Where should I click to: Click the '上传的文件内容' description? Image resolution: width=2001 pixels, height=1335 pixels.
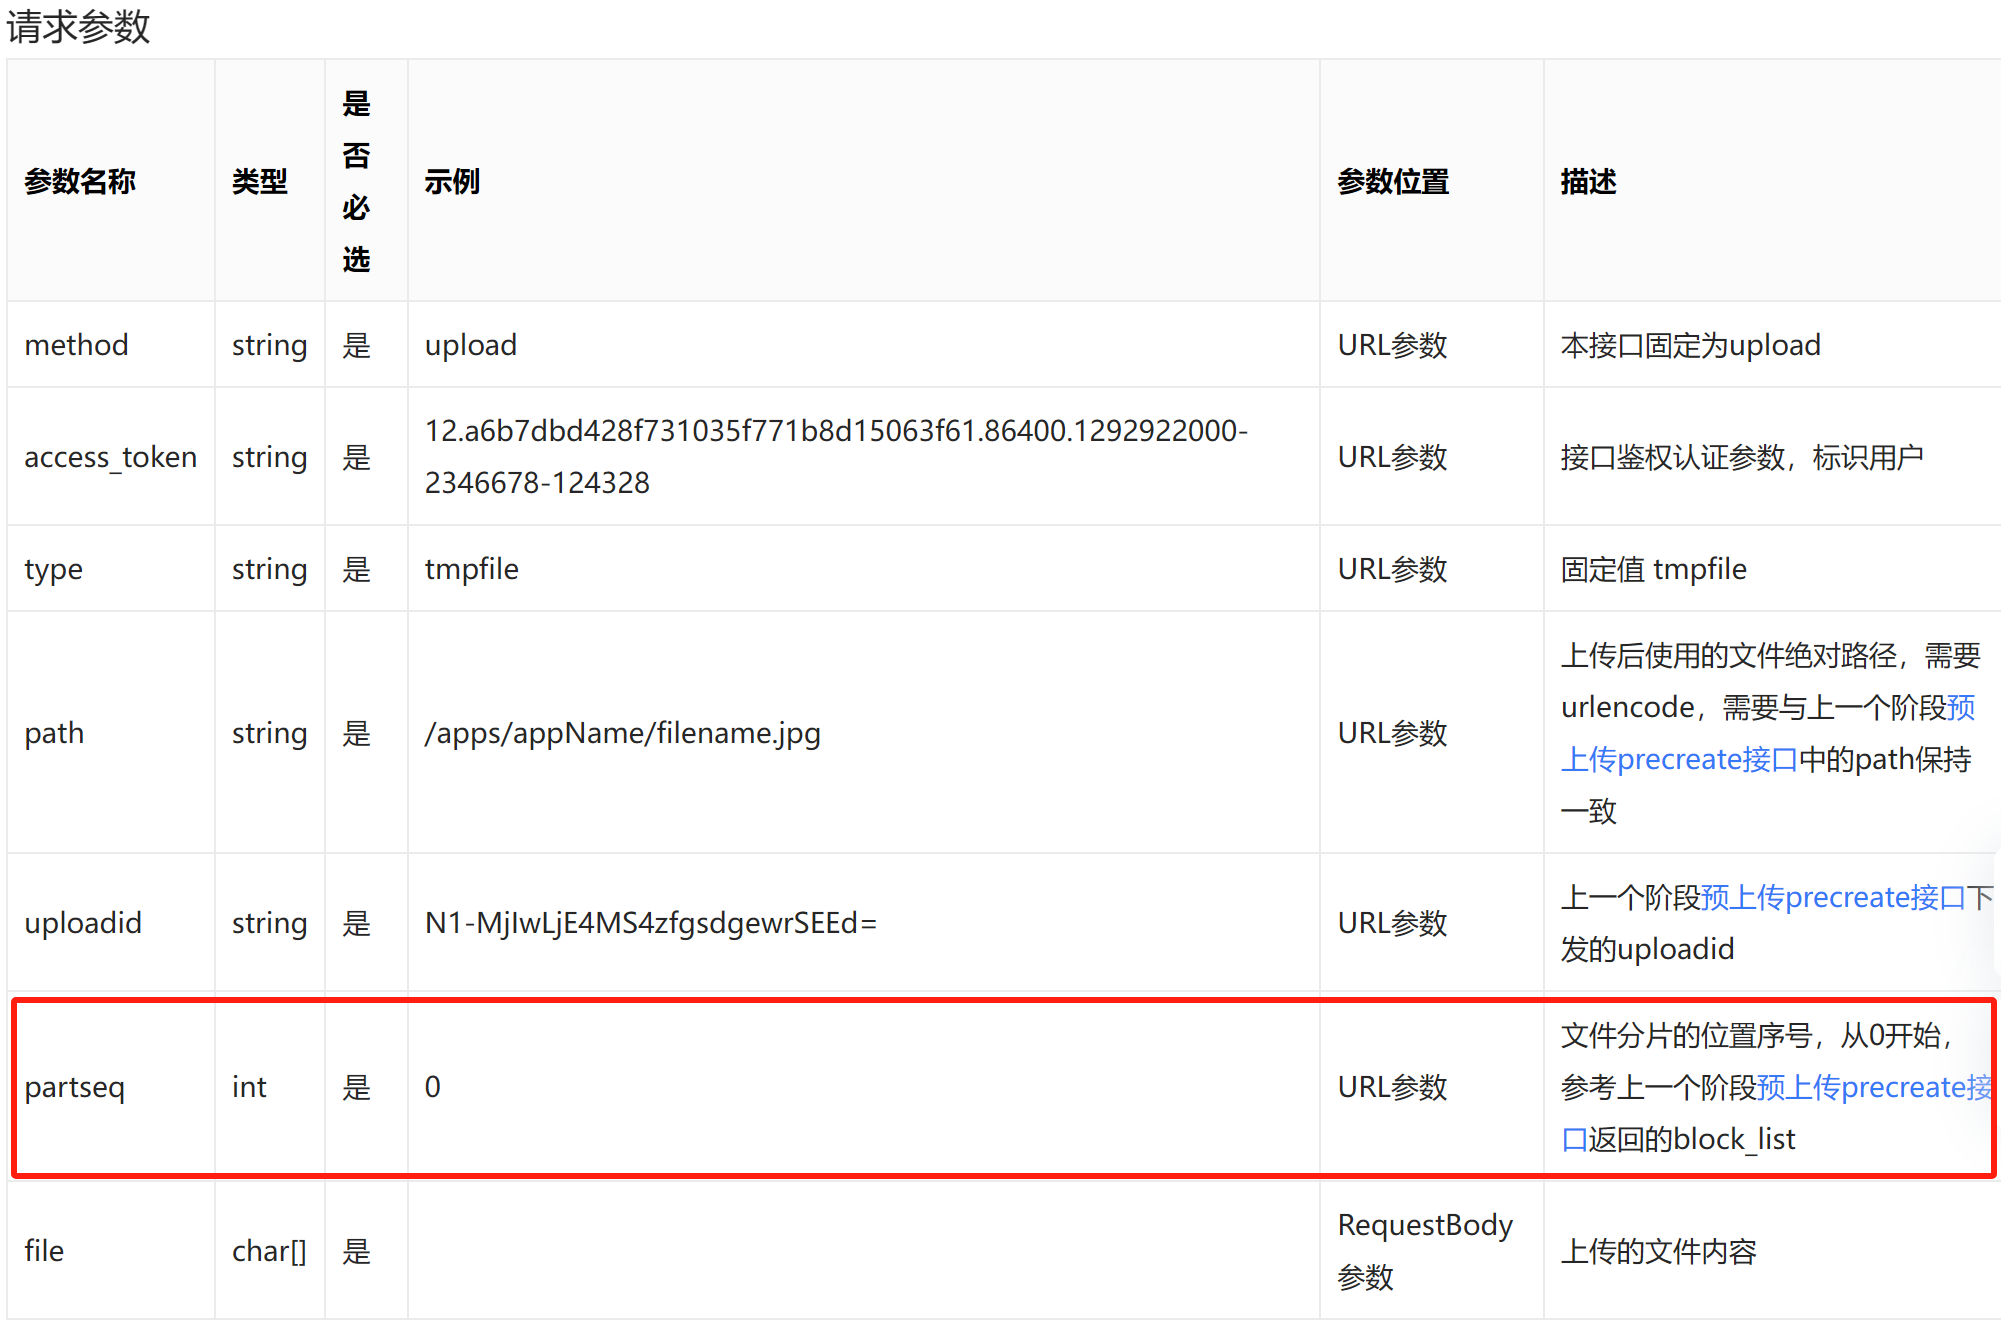click(1658, 1251)
